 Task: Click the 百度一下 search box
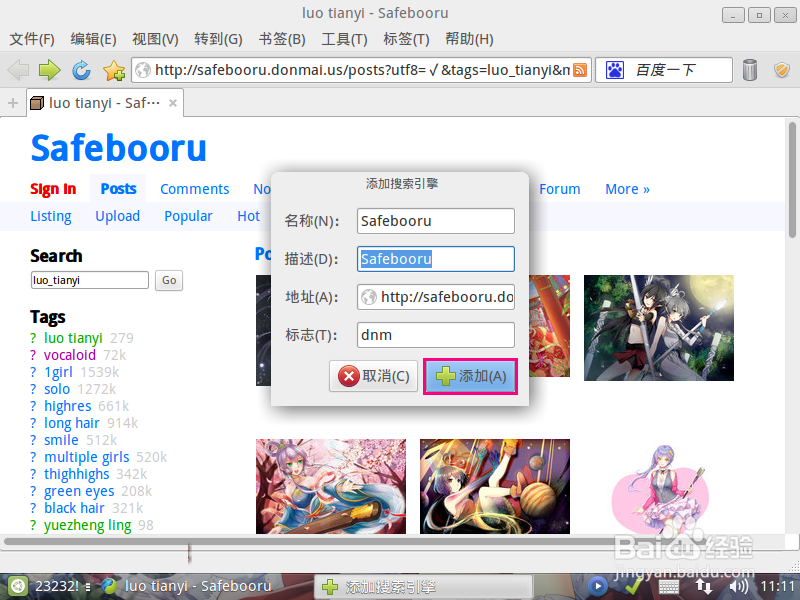664,70
